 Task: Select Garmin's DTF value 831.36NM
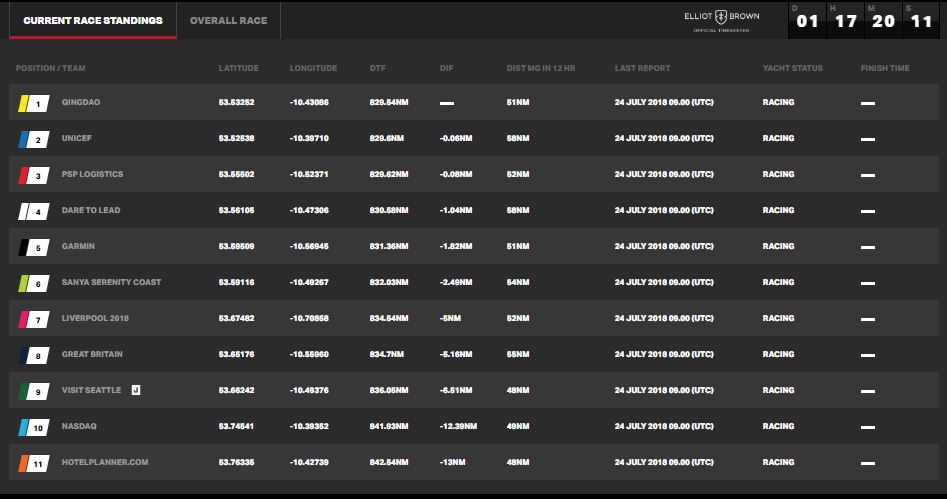(389, 246)
